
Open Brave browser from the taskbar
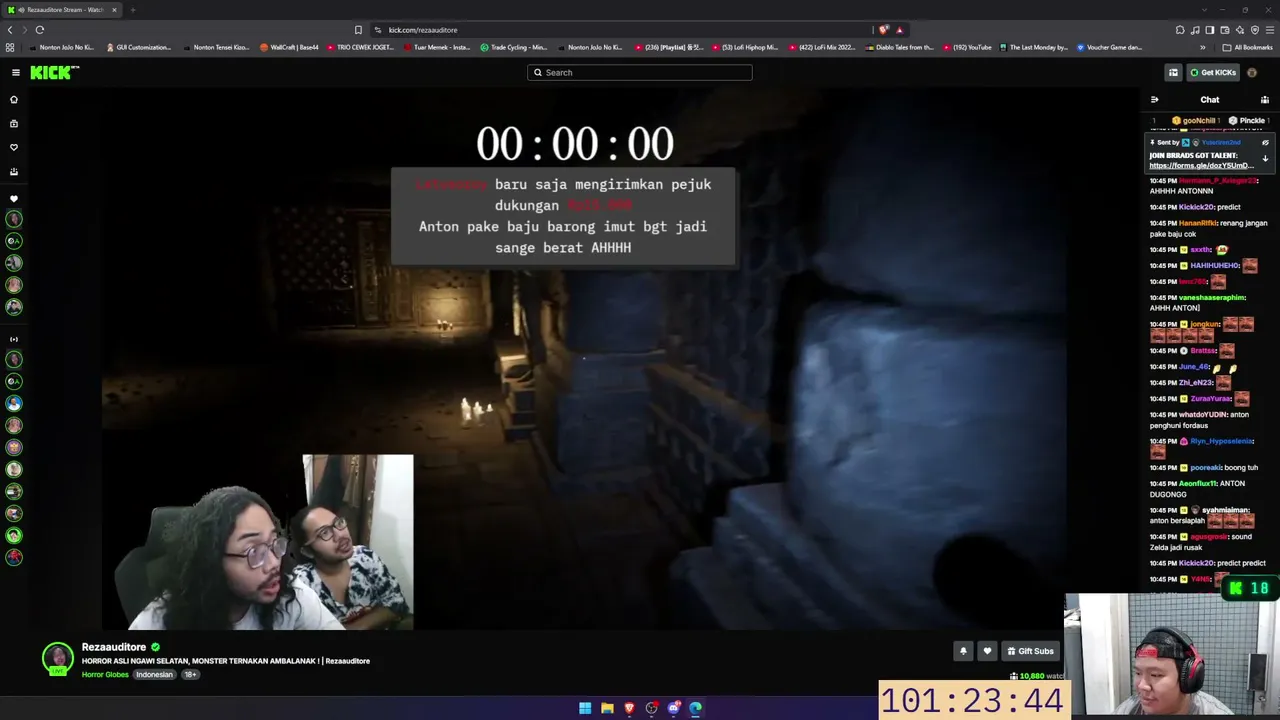point(629,708)
